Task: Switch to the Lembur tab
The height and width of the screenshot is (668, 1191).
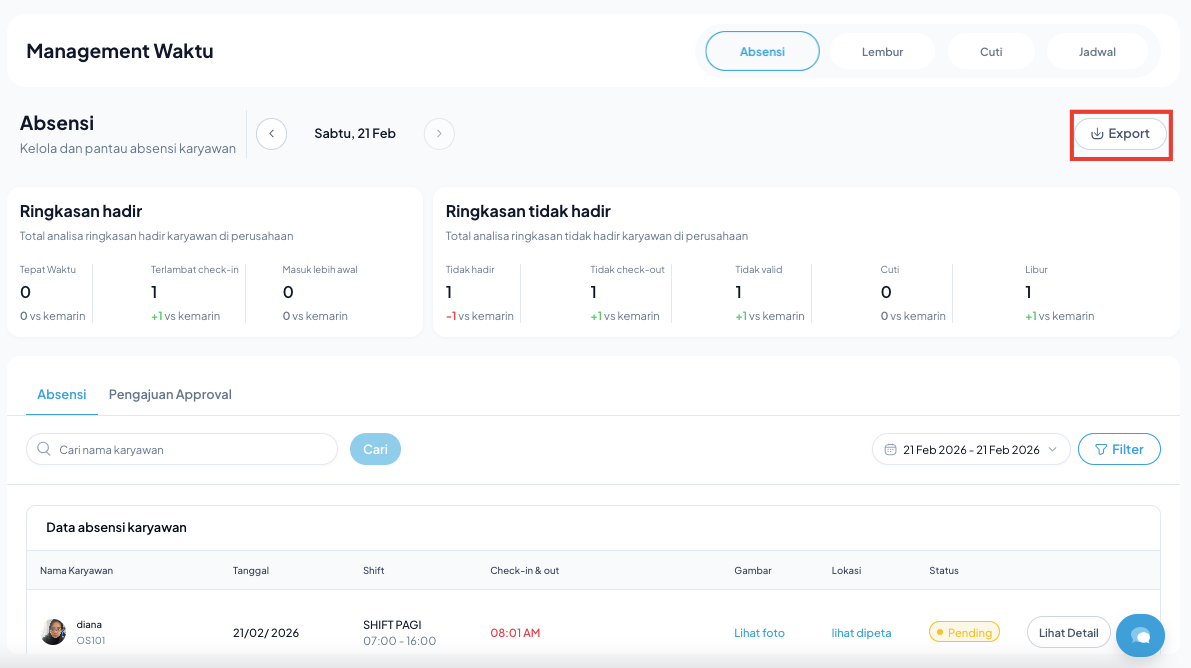Action: coord(883,52)
